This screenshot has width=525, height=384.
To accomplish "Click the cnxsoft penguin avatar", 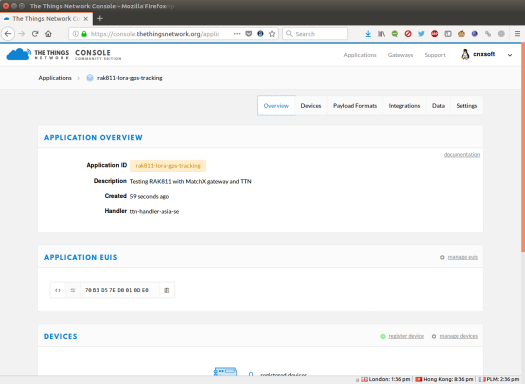I will pyautogui.click(x=465, y=55).
